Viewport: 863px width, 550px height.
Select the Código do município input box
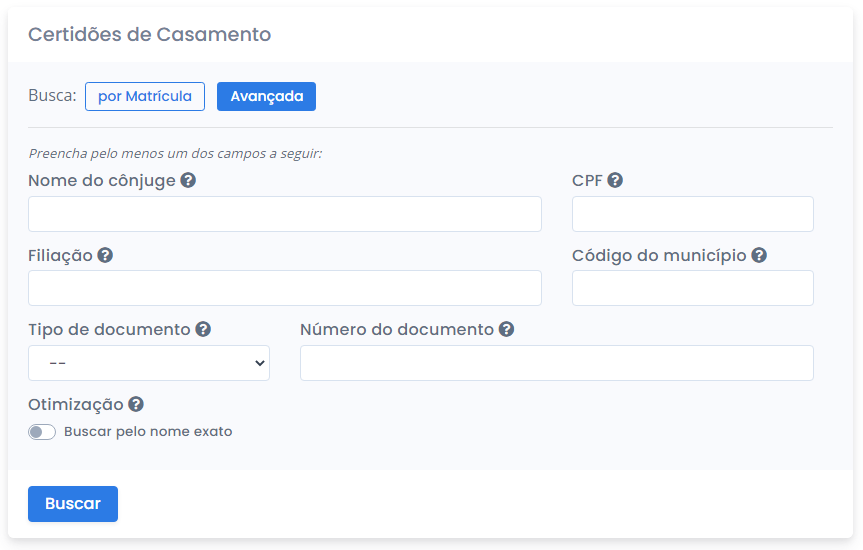692,288
